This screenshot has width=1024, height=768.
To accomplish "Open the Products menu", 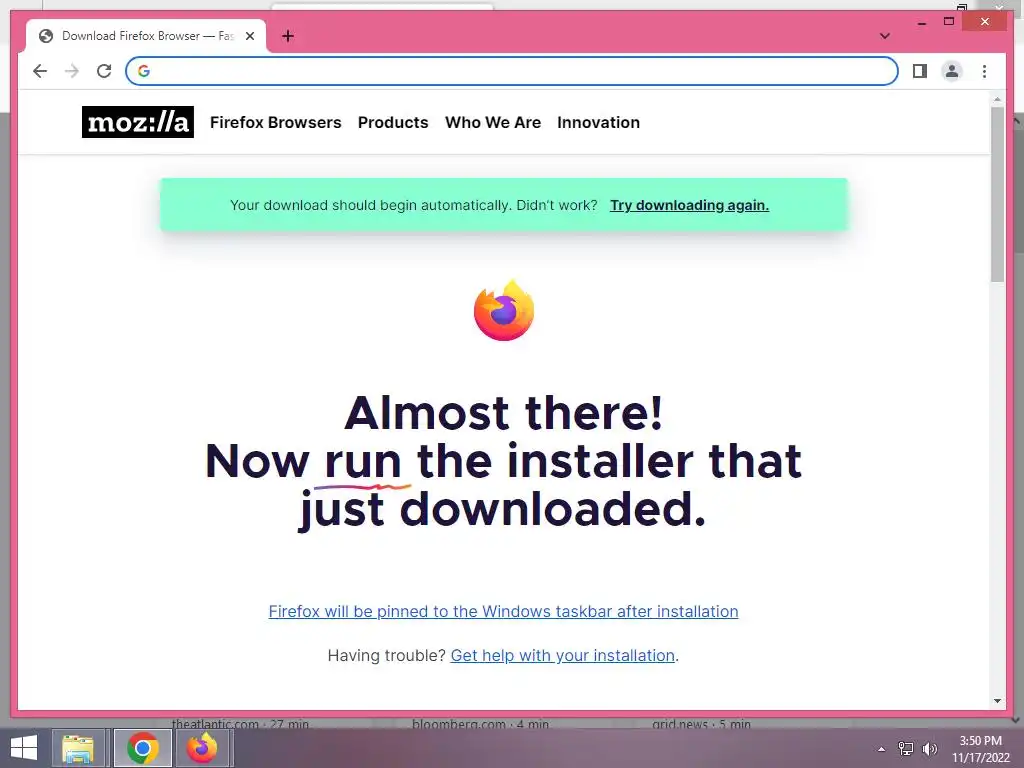I will point(393,122).
